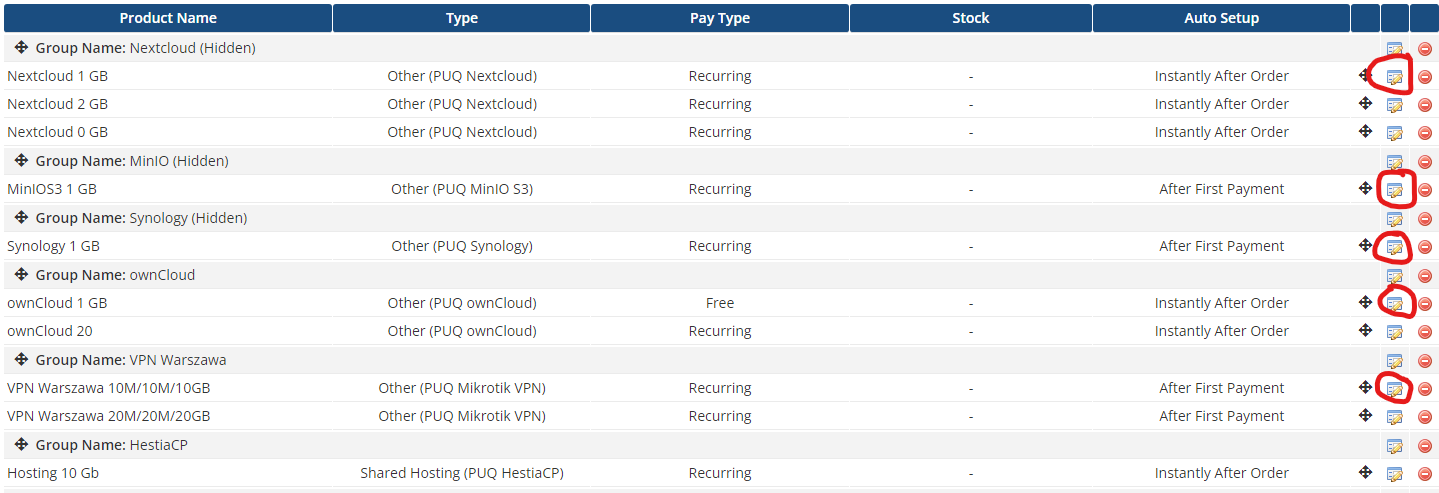Screen dimensions: 1439x493
Task: Click the Product Name column header
Action: (168, 18)
